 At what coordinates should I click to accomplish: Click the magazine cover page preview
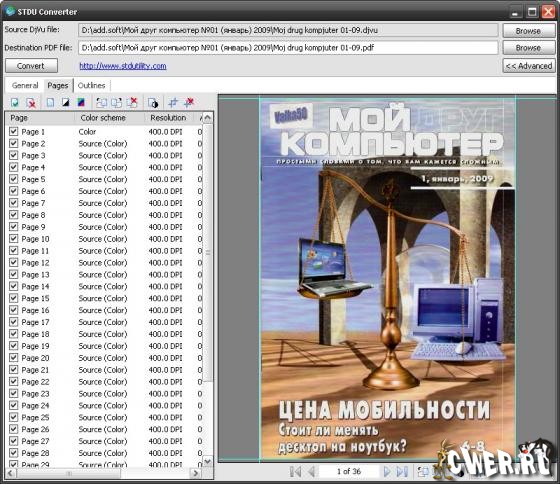(388, 279)
